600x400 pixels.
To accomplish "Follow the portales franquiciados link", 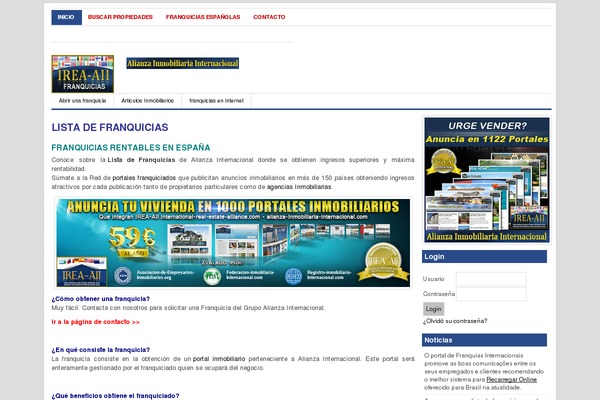I will click(x=144, y=178).
